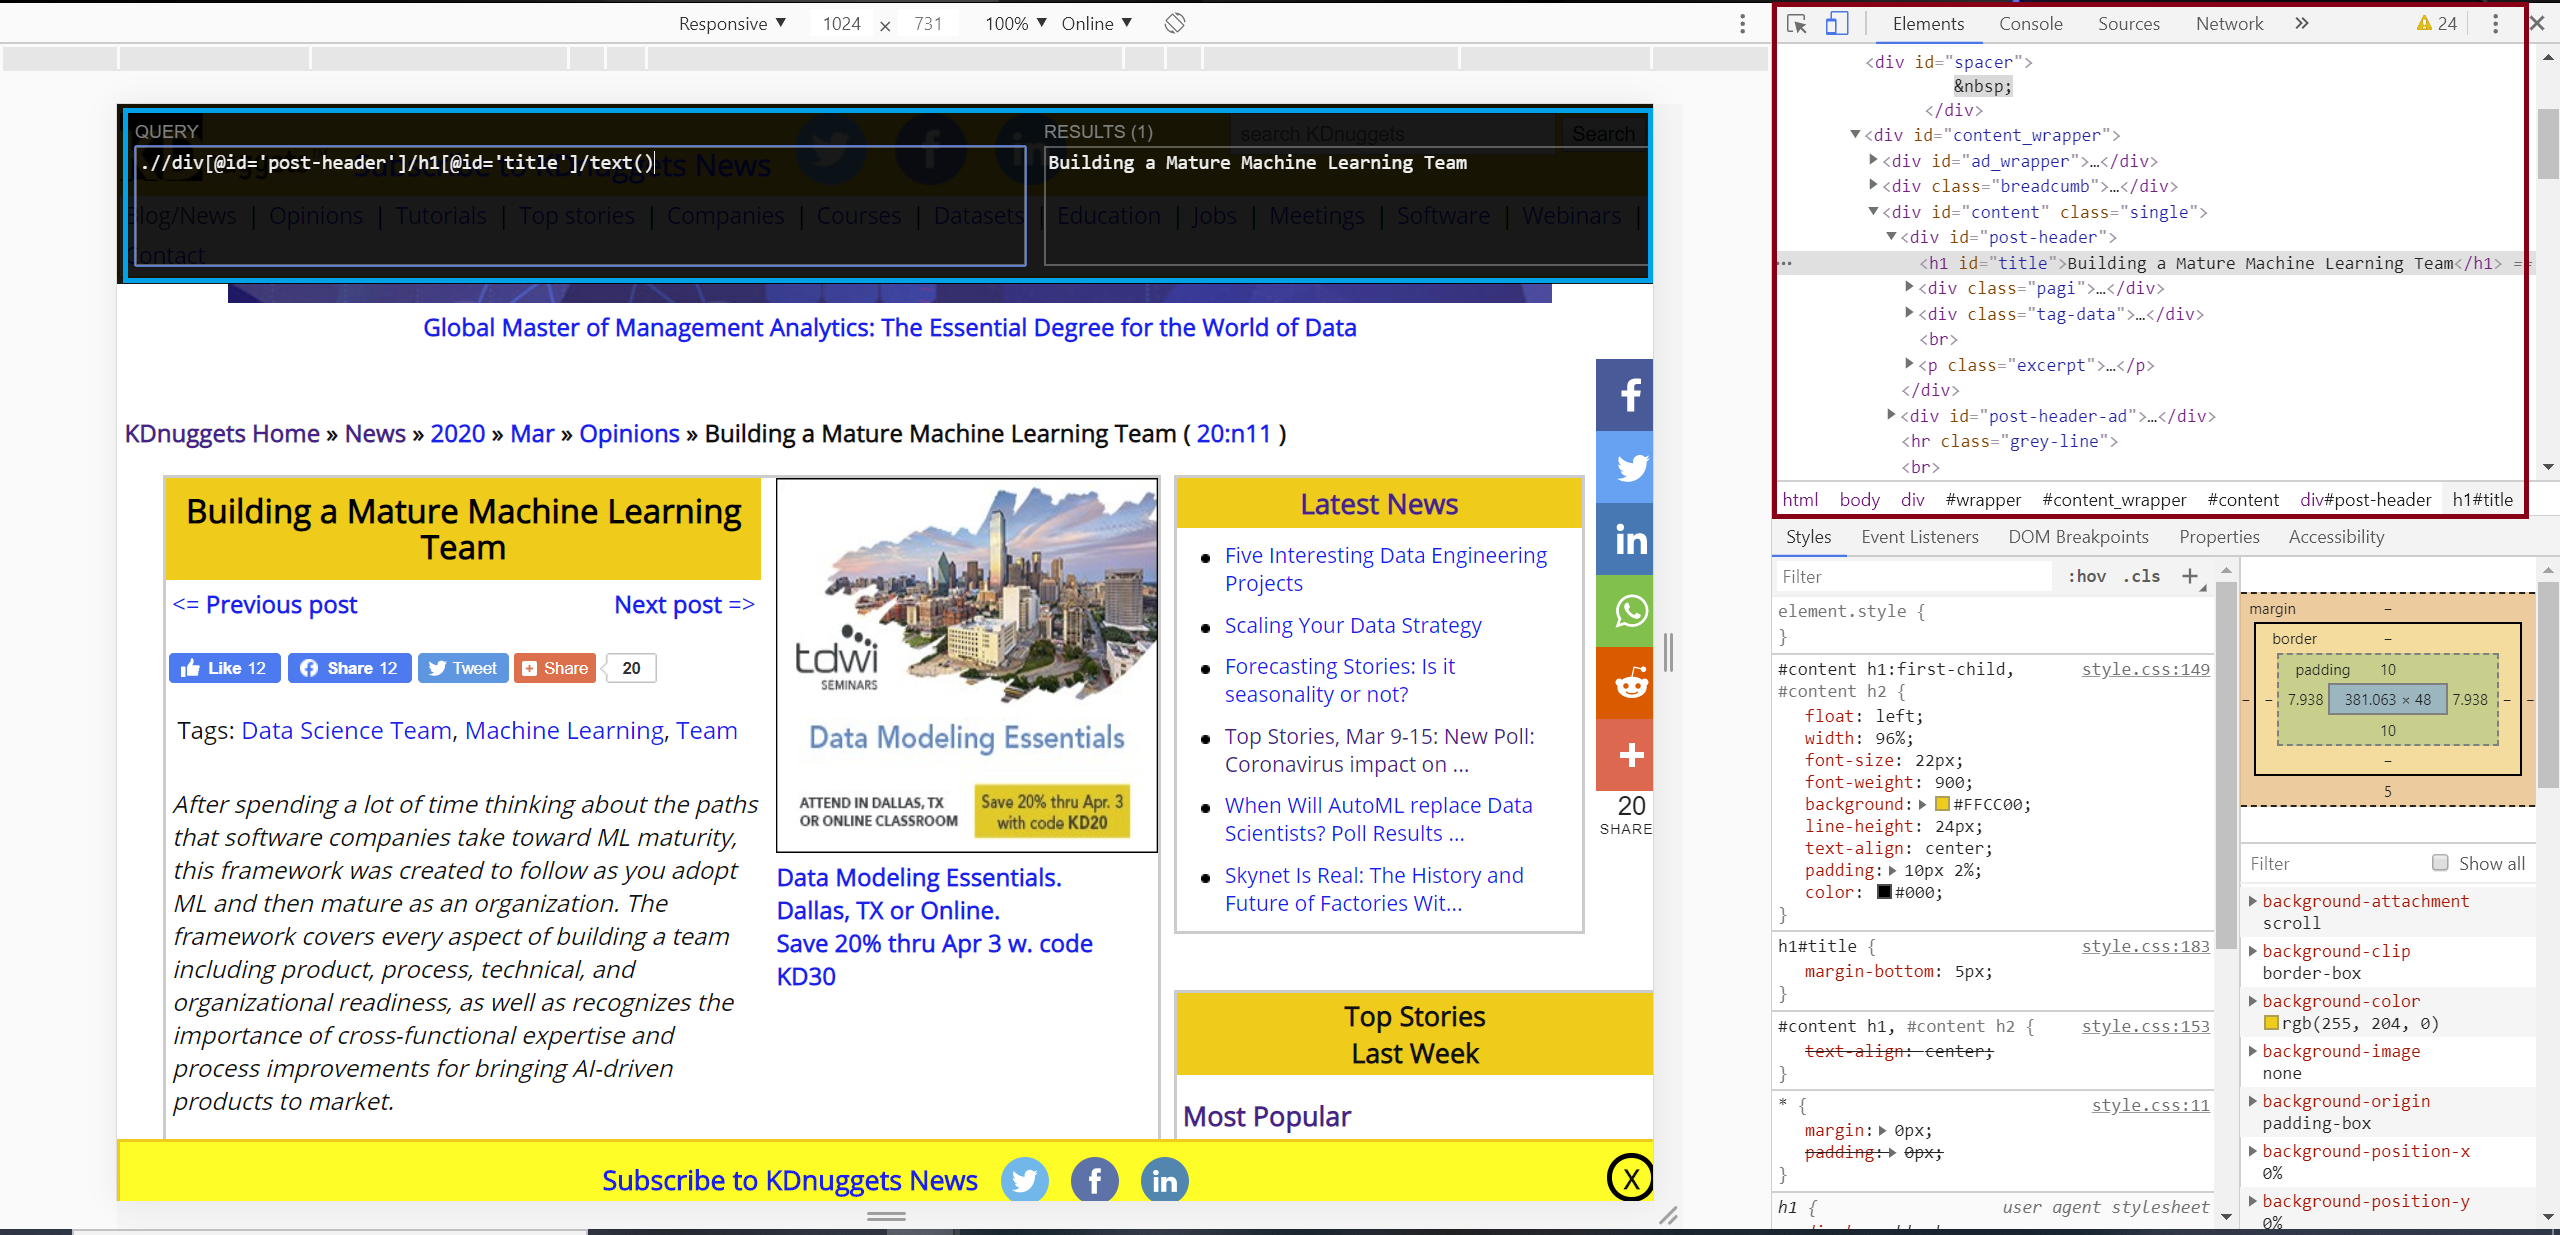Viewport: 2560px width, 1235px height.
Task: Select div#post-header in DOM breadcrumb
Action: click(x=2365, y=500)
